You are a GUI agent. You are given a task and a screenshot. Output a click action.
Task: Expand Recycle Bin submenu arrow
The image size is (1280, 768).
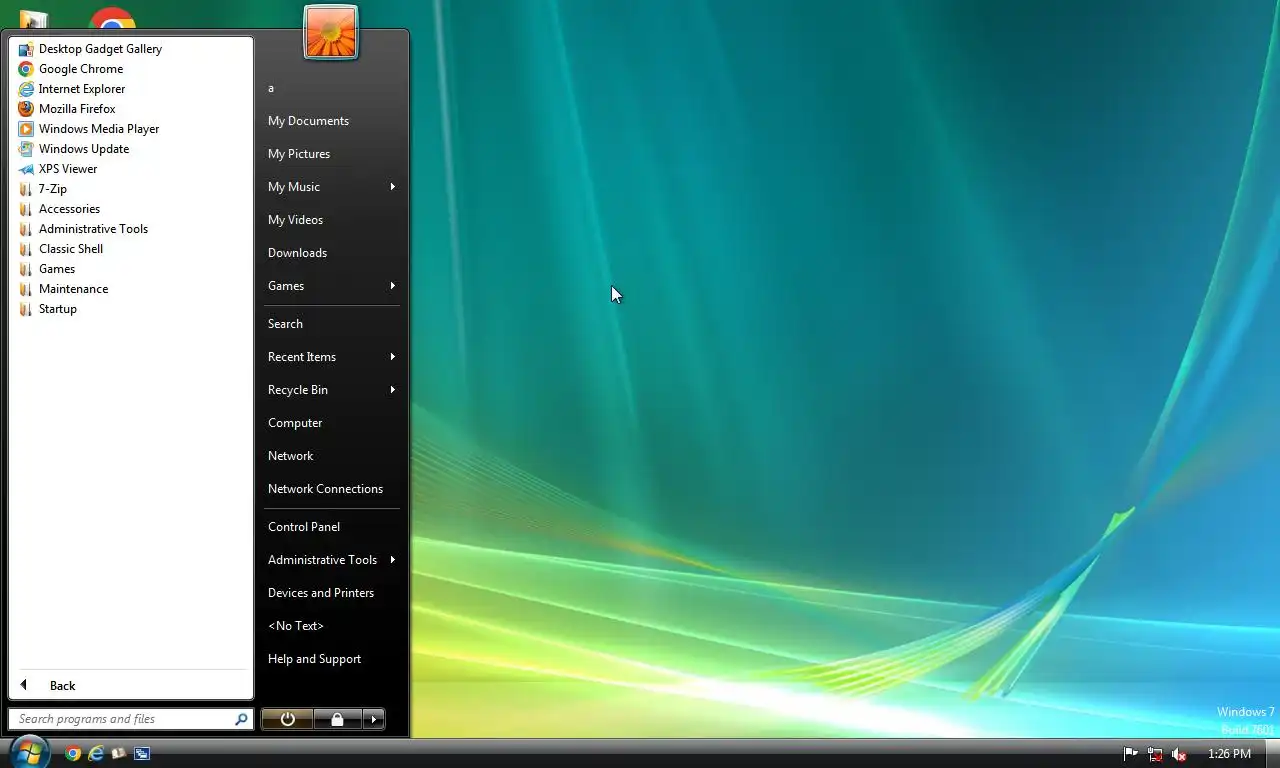coord(393,390)
